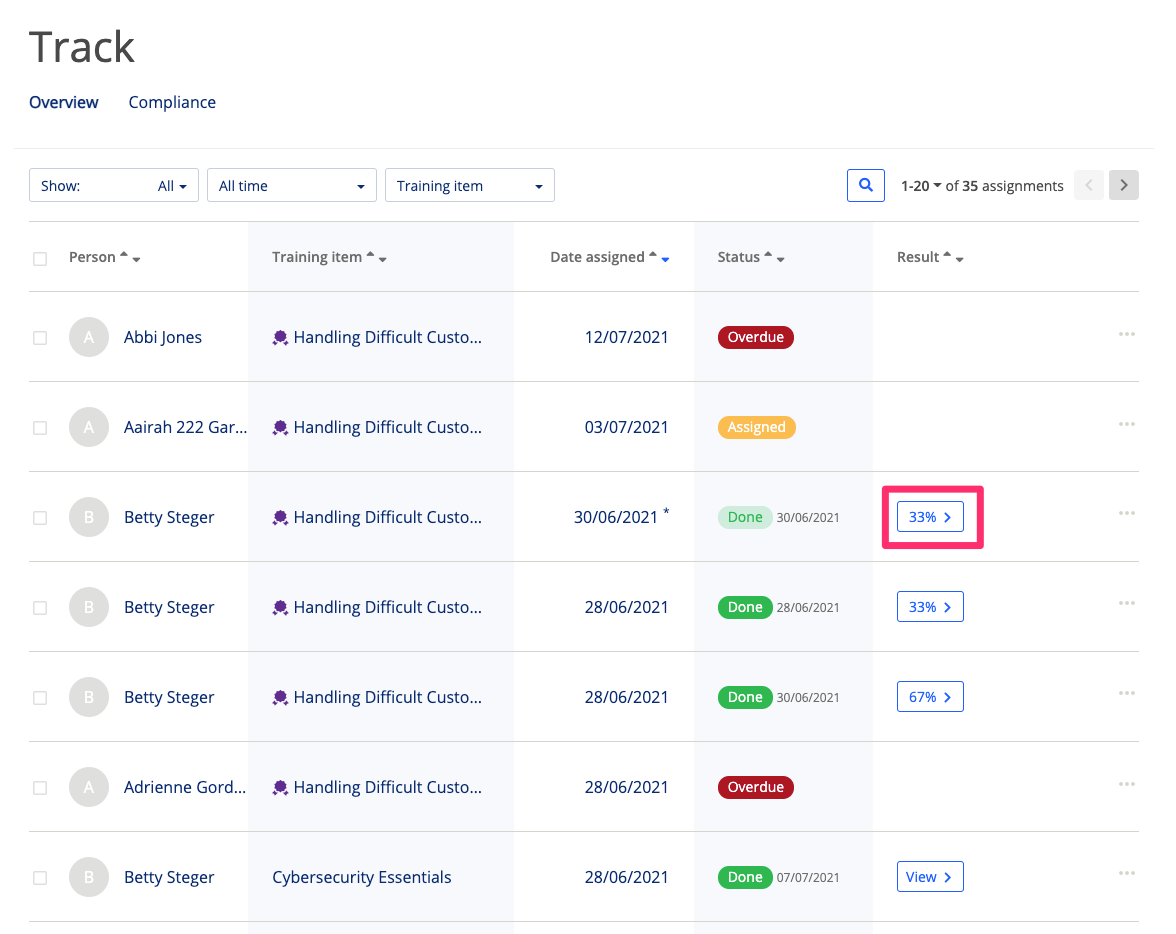Click the red Overdue badge for Abbi Jones
This screenshot has height=934, width=1176.
[755, 337]
